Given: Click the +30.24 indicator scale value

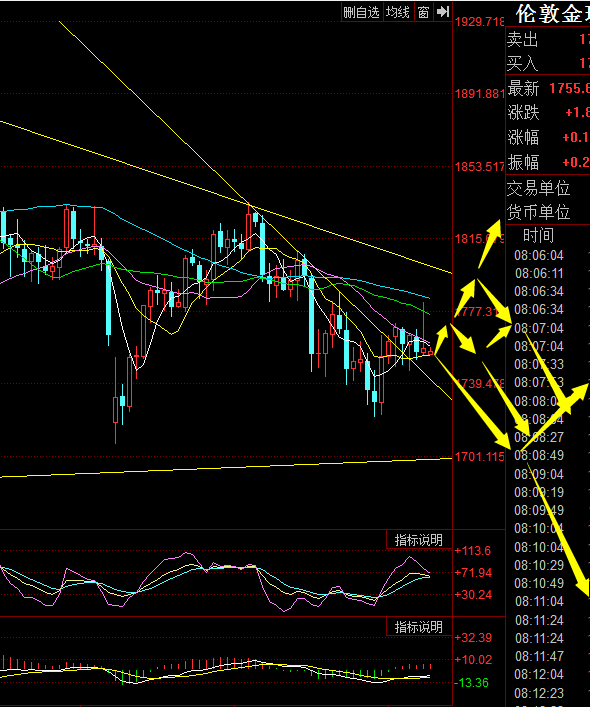Looking at the screenshot, I should point(474,595).
